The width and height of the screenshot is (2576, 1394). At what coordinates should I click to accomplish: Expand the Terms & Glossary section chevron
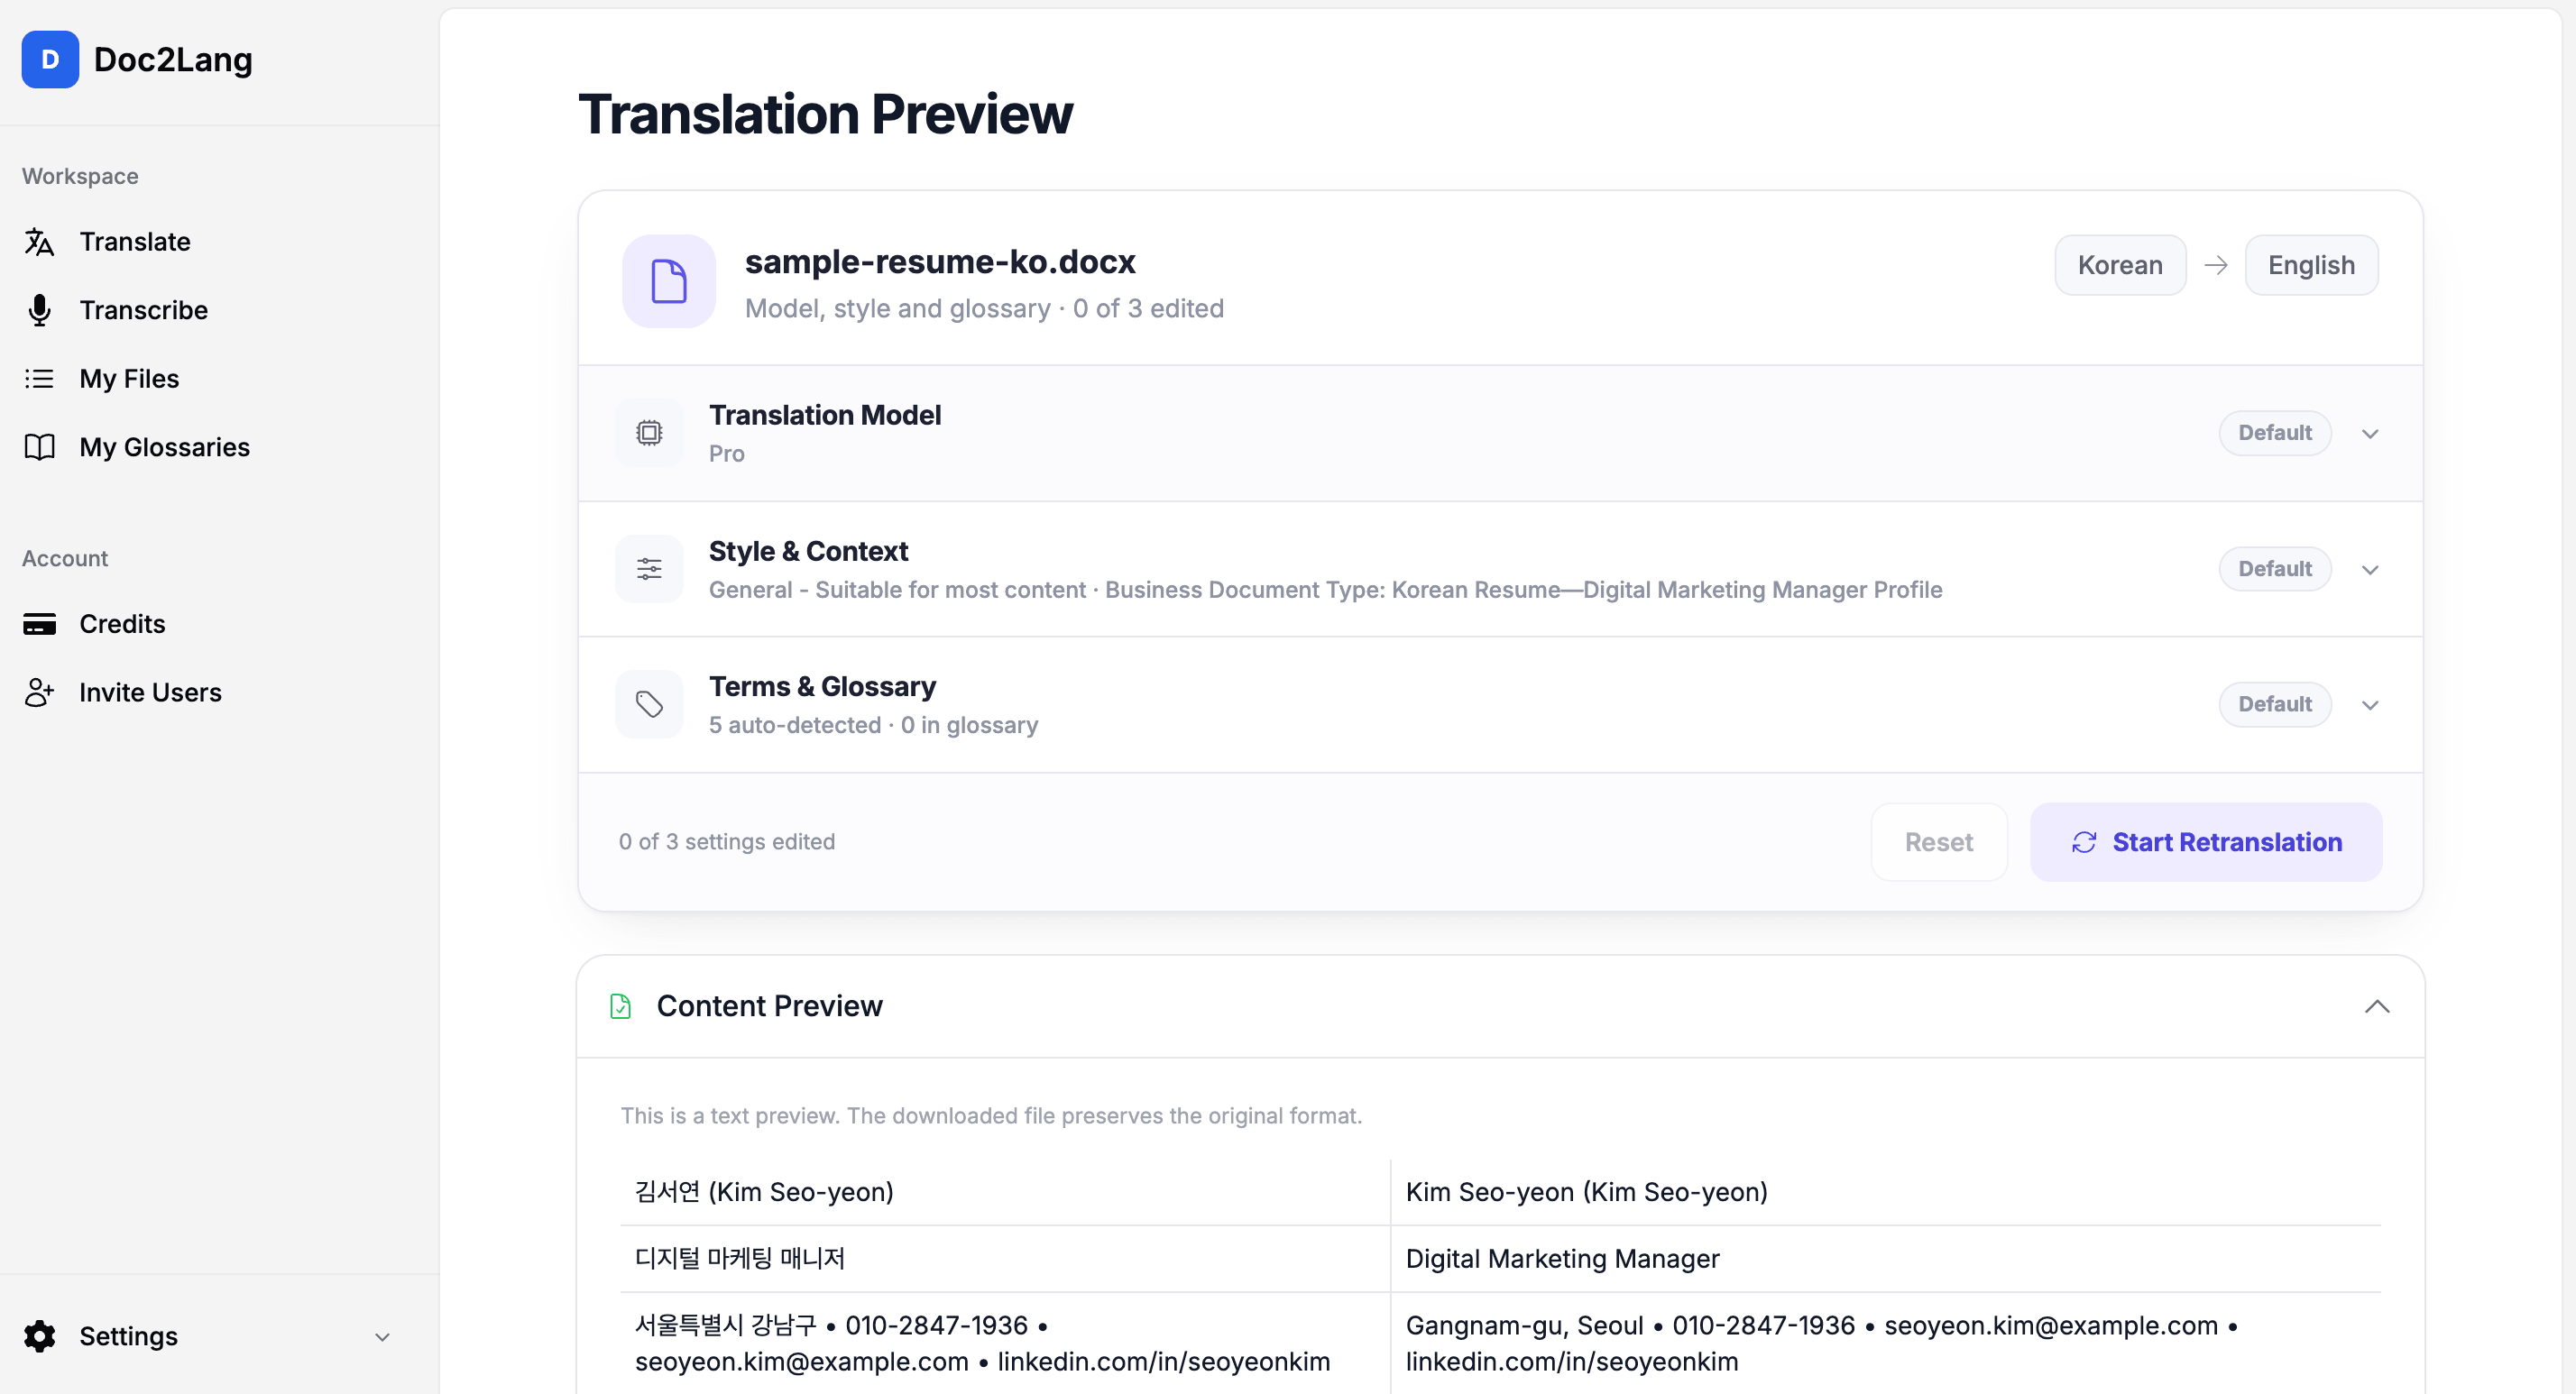(2370, 705)
